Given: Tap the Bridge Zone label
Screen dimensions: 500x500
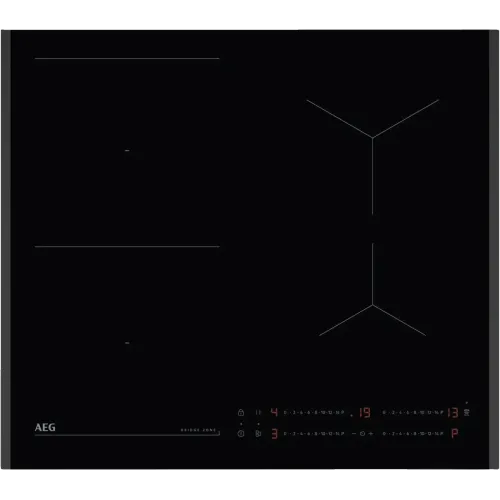Looking at the screenshot, I should click(x=199, y=430).
